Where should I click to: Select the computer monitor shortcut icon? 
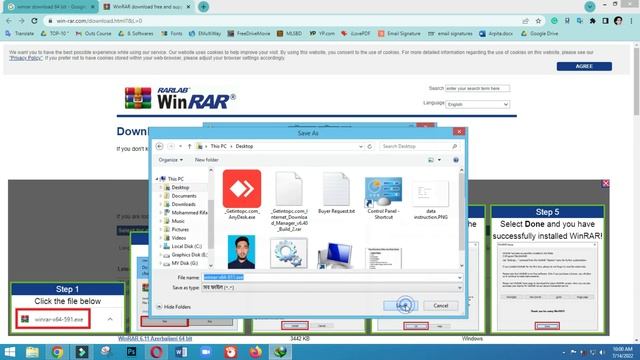(x=336, y=255)
